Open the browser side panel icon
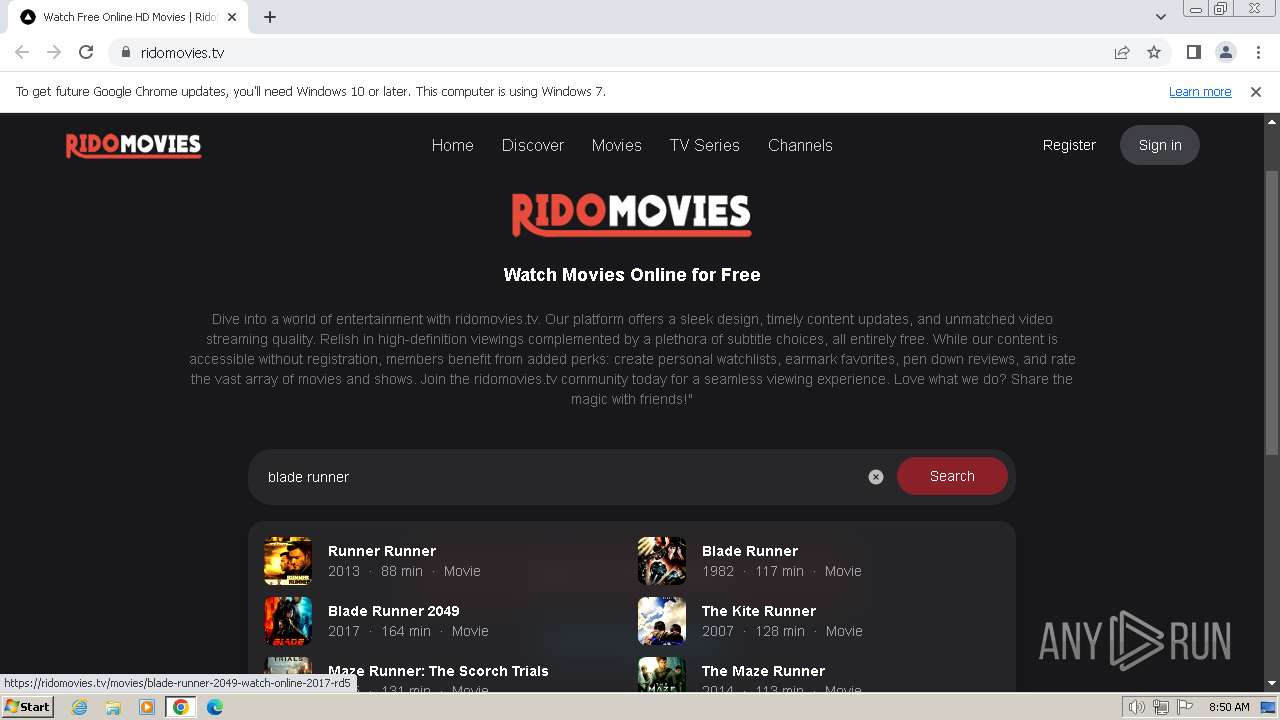Screen dimensions: 1280x720 (x=1194, y=52)
